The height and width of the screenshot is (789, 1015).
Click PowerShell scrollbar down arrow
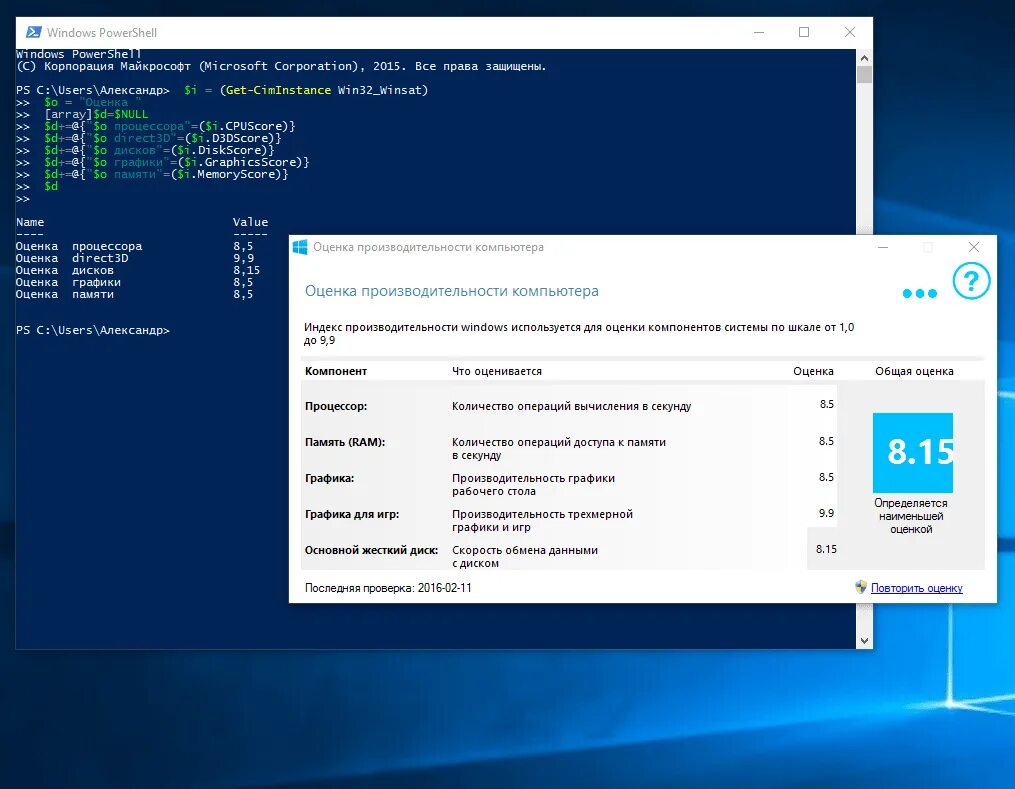(x=864, y=641)
